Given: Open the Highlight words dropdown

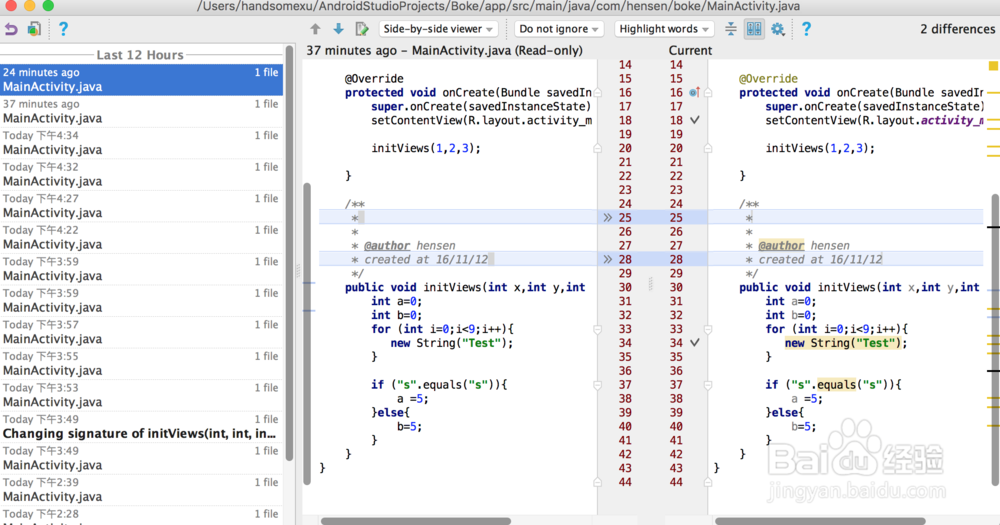Looking at the screenshot, I should click(x=663, y=29).
